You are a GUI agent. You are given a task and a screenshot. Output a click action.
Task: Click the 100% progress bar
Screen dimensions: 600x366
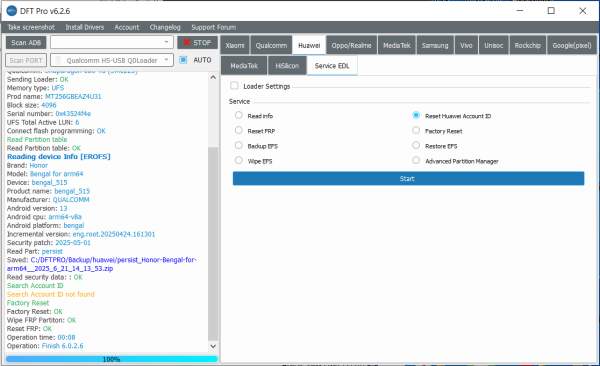[x=112, y=359]
